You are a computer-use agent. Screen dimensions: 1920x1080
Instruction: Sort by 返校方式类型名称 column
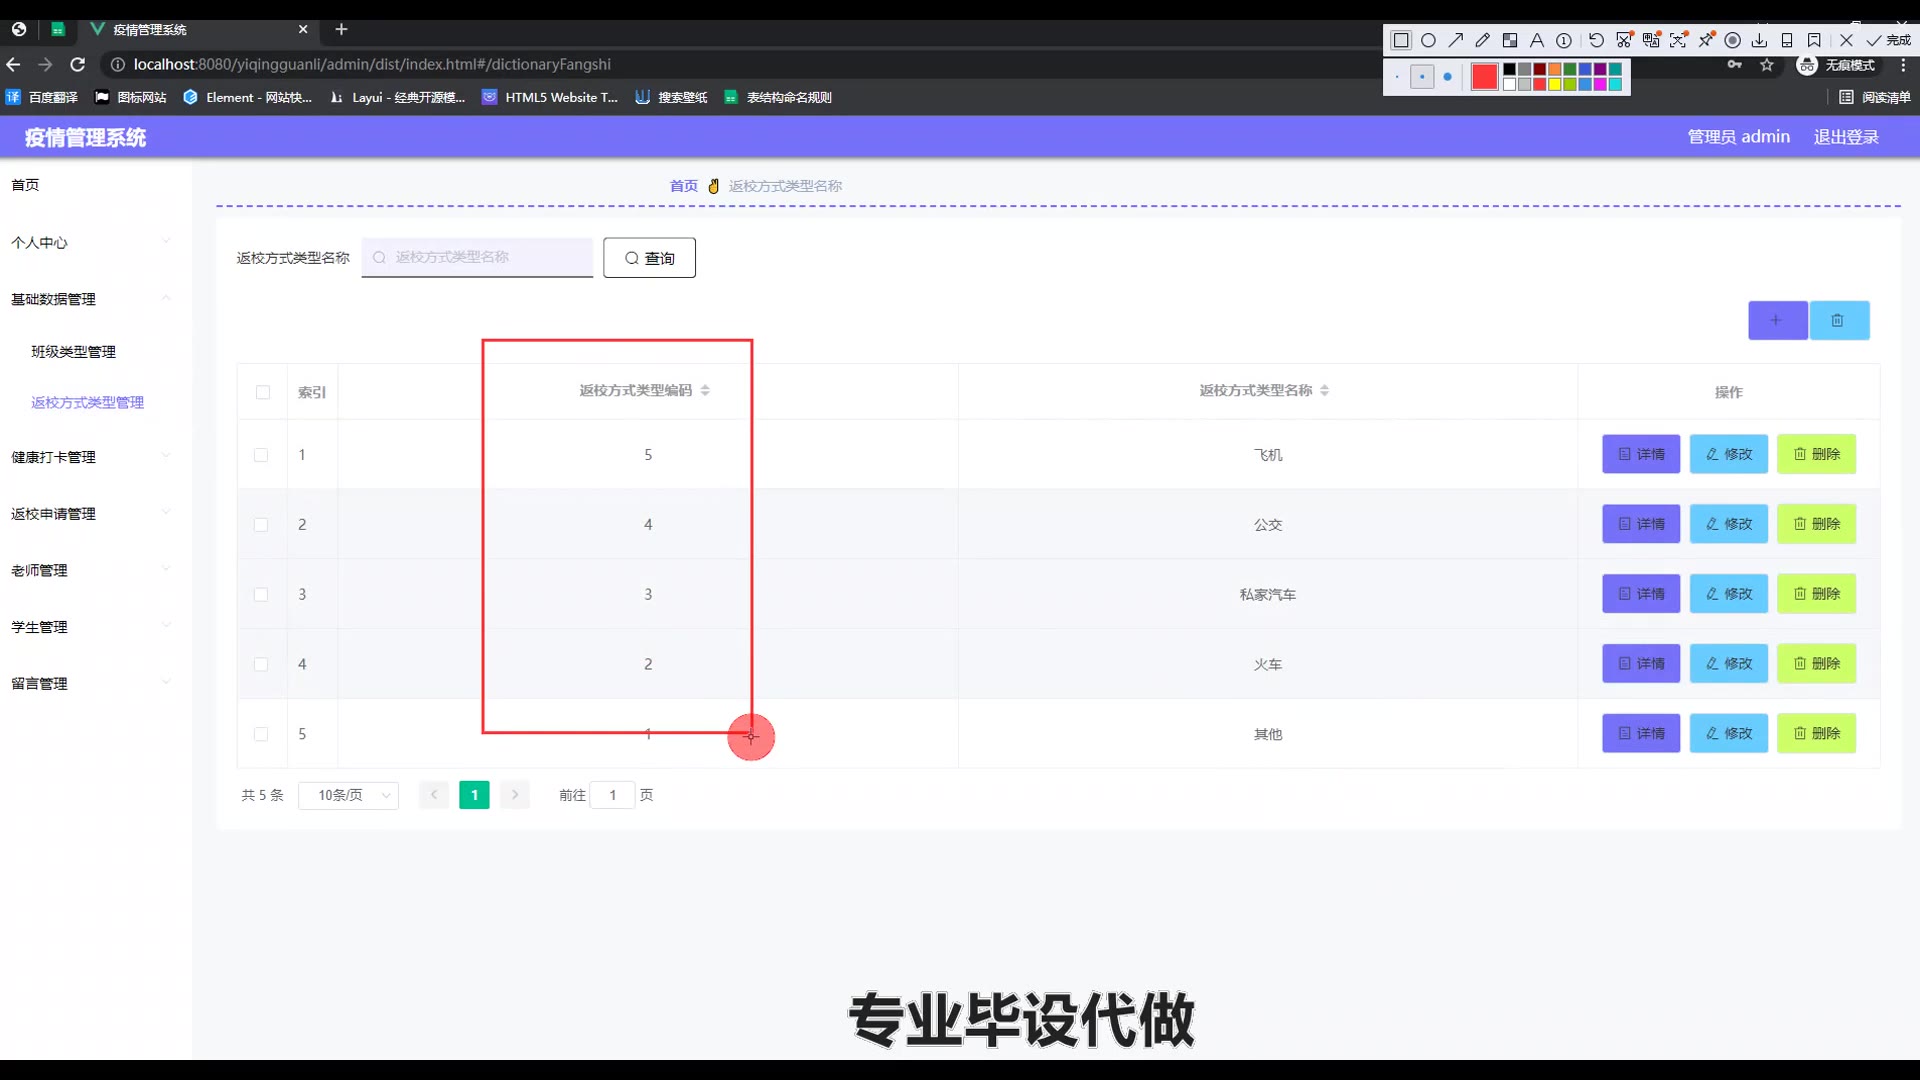[1325, 390]
